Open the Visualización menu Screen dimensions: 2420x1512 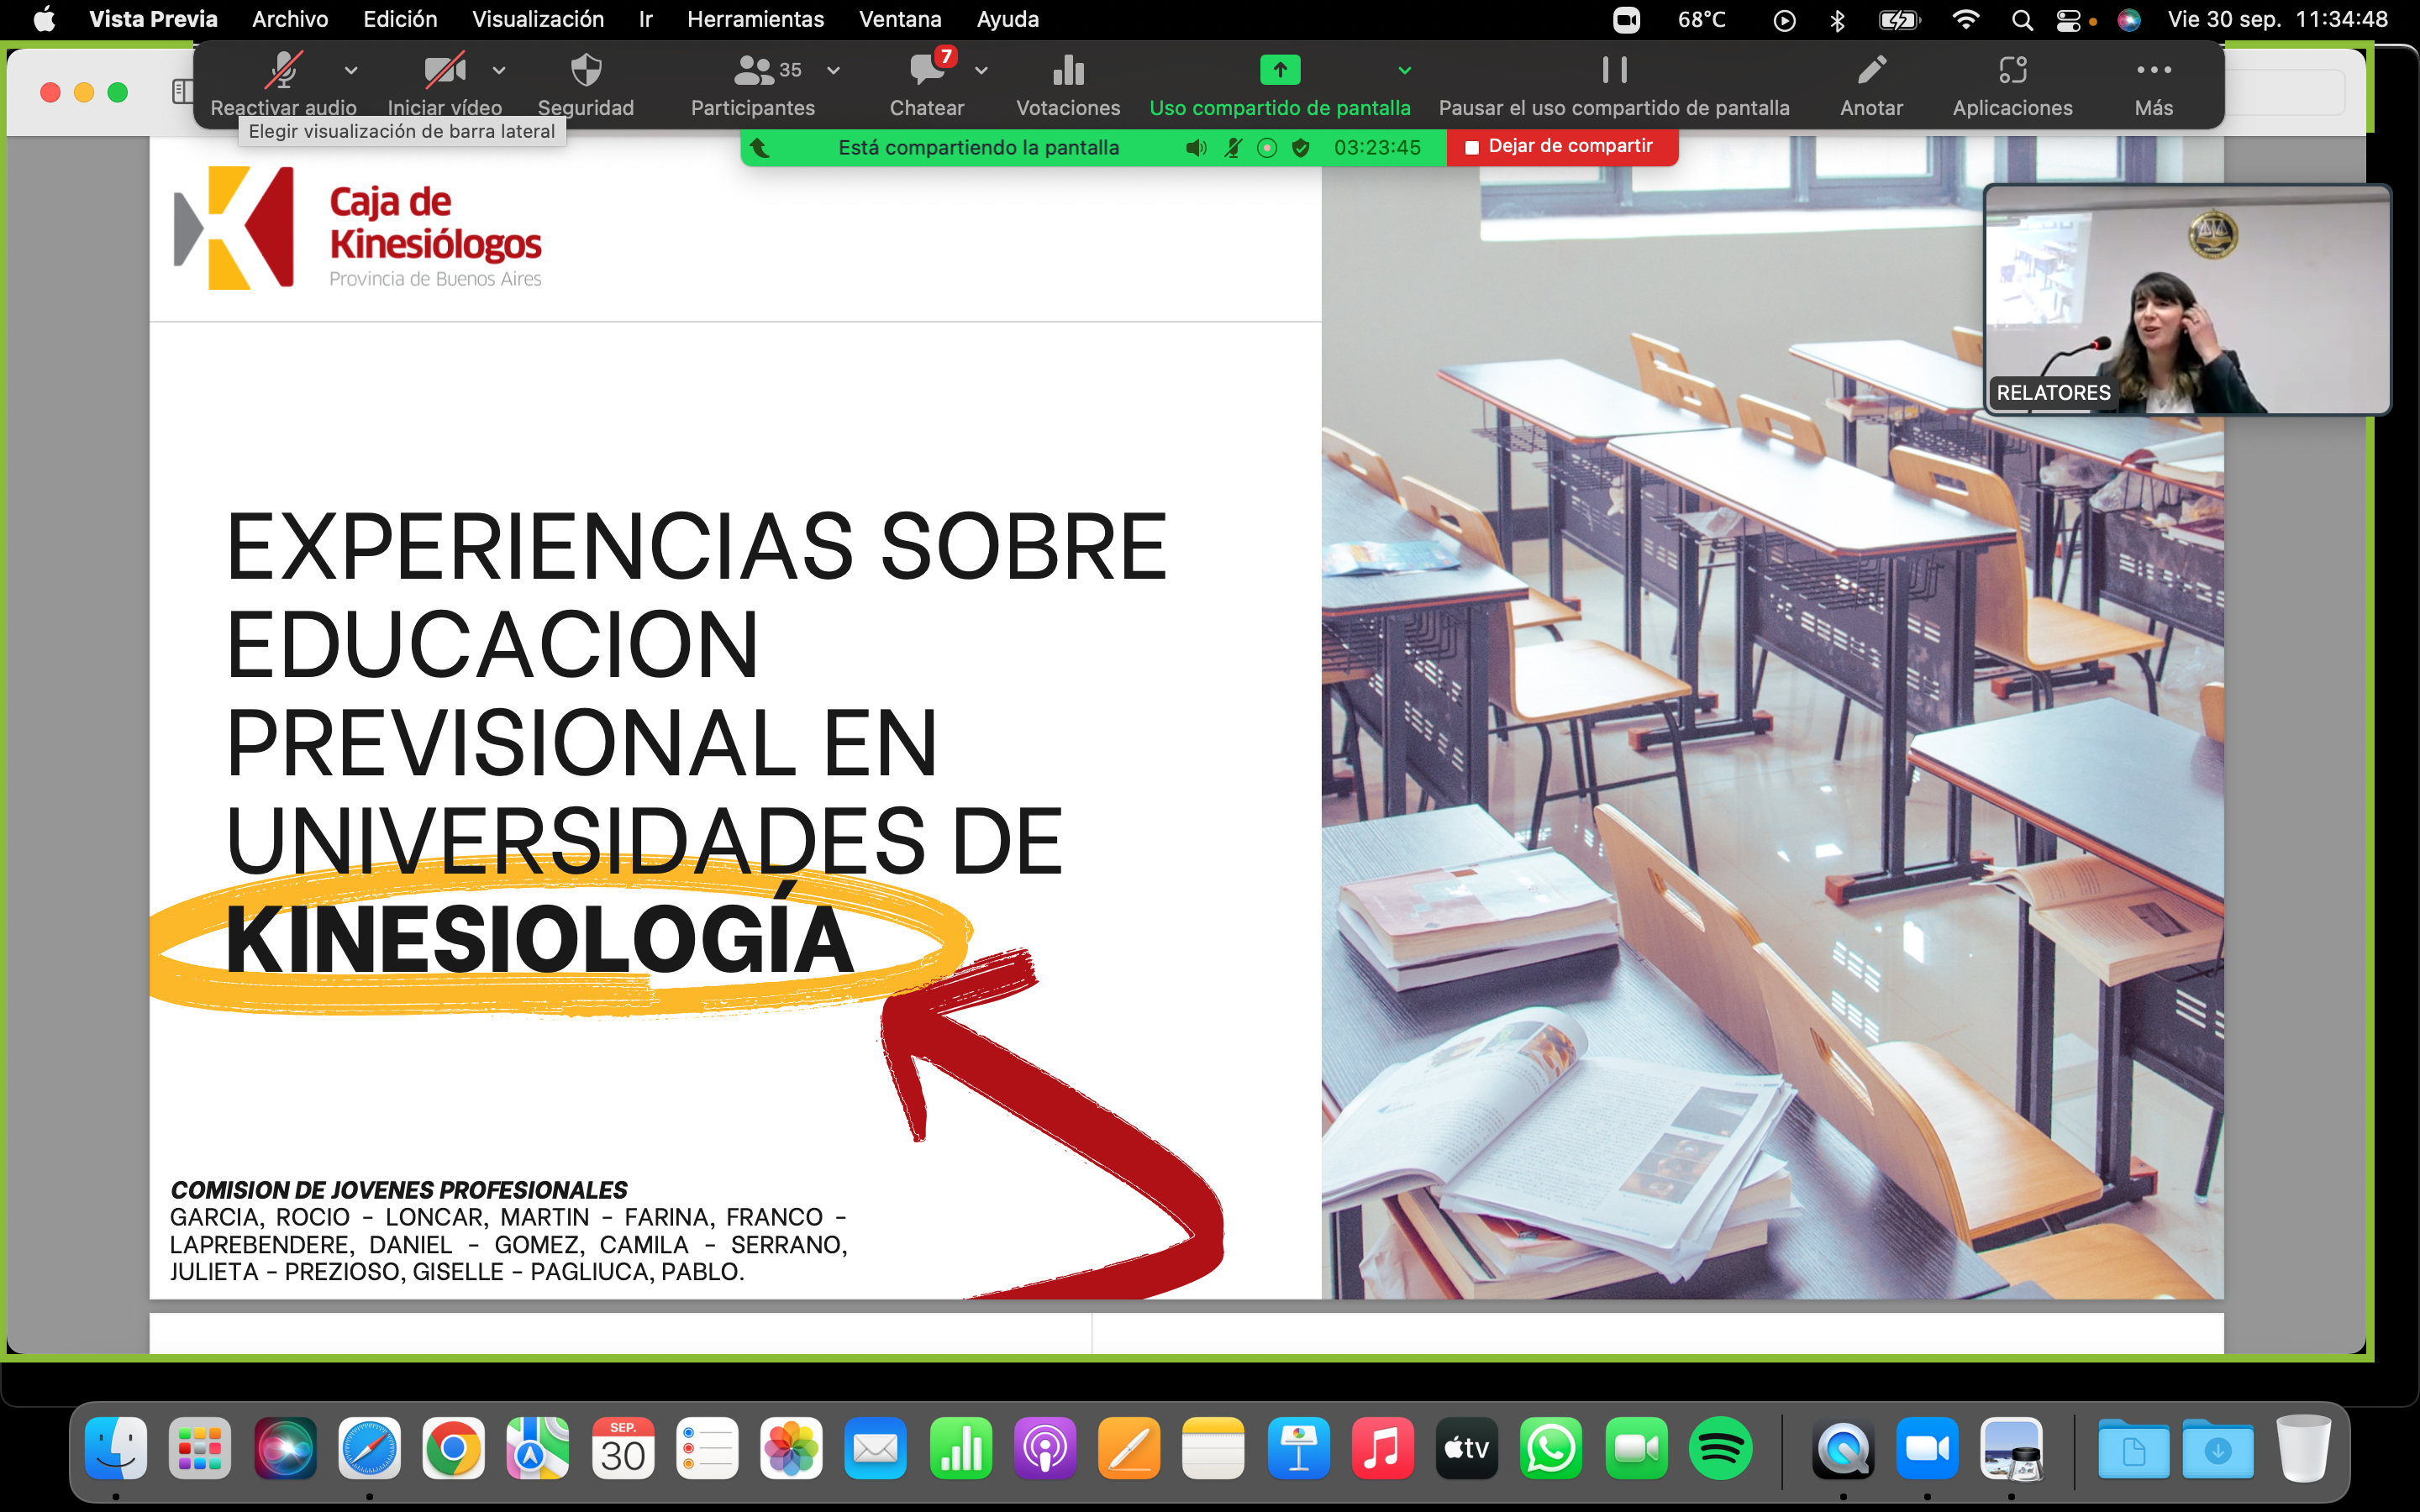pyautogui.click(x=537, y=19)
